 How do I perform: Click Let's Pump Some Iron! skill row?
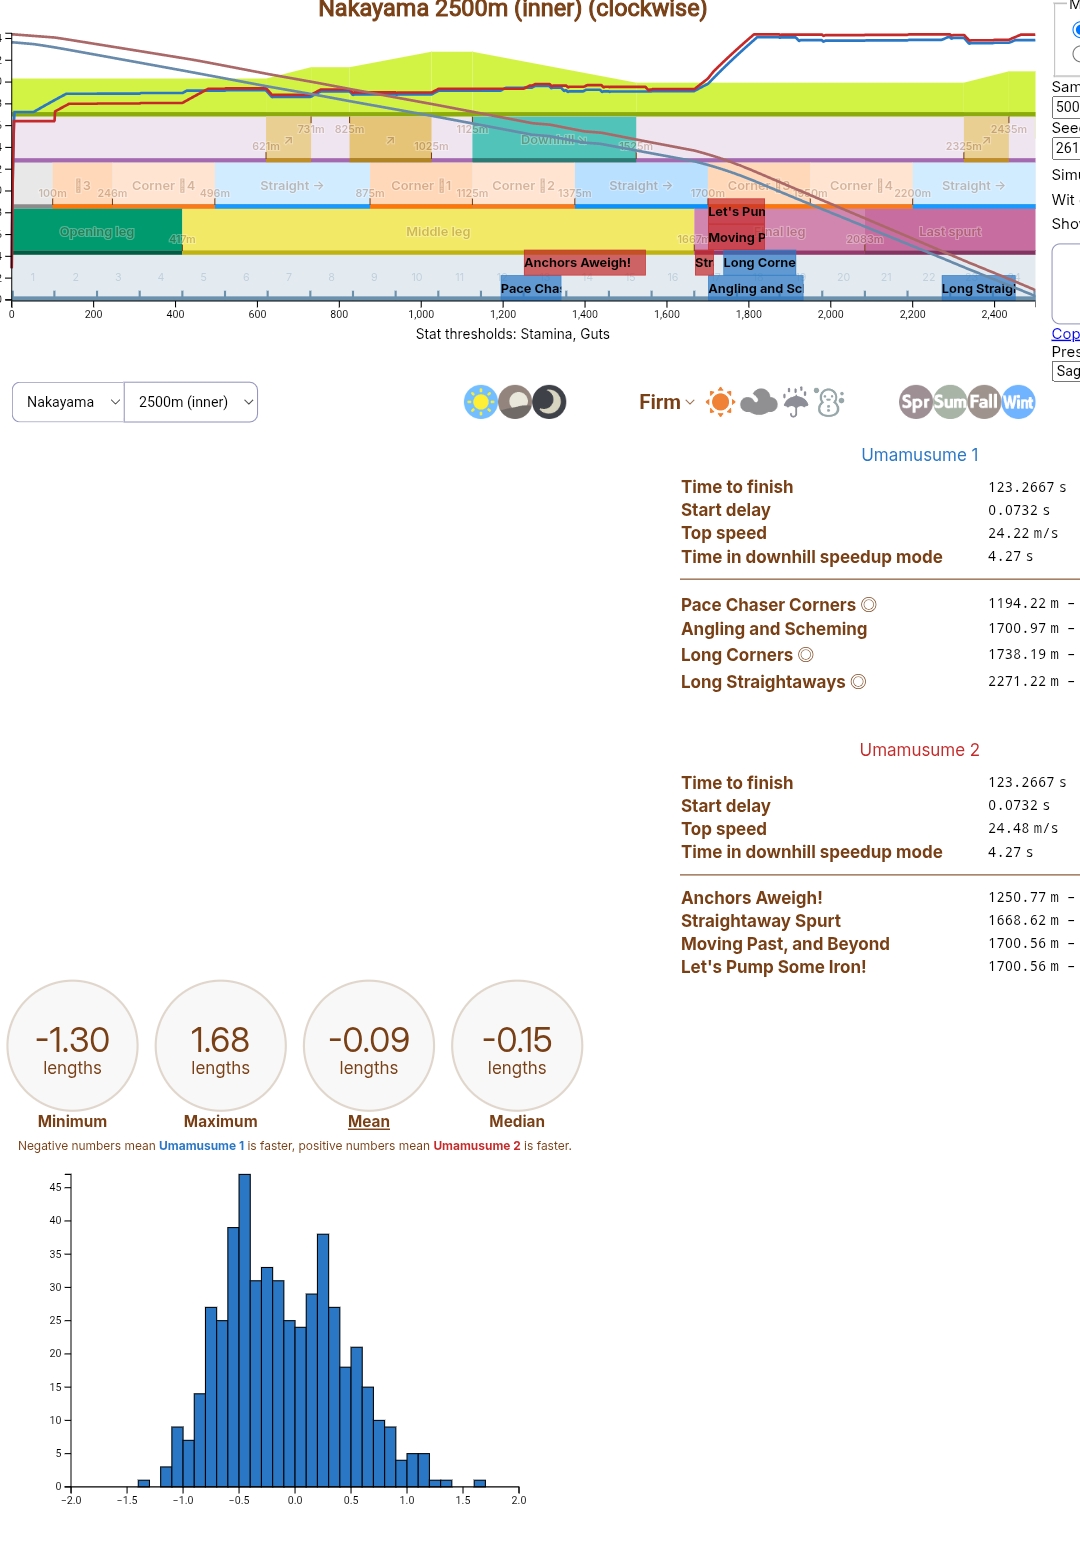[x=880, y=967]
